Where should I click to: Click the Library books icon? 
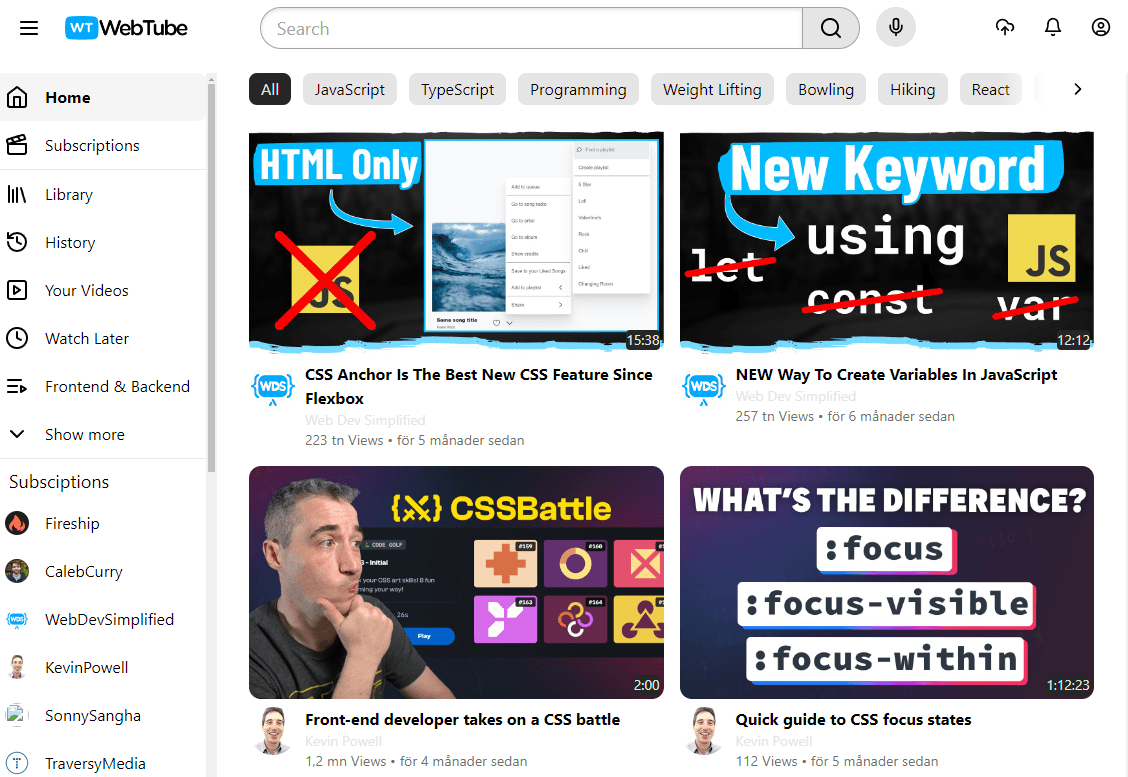tap(17, 194)
